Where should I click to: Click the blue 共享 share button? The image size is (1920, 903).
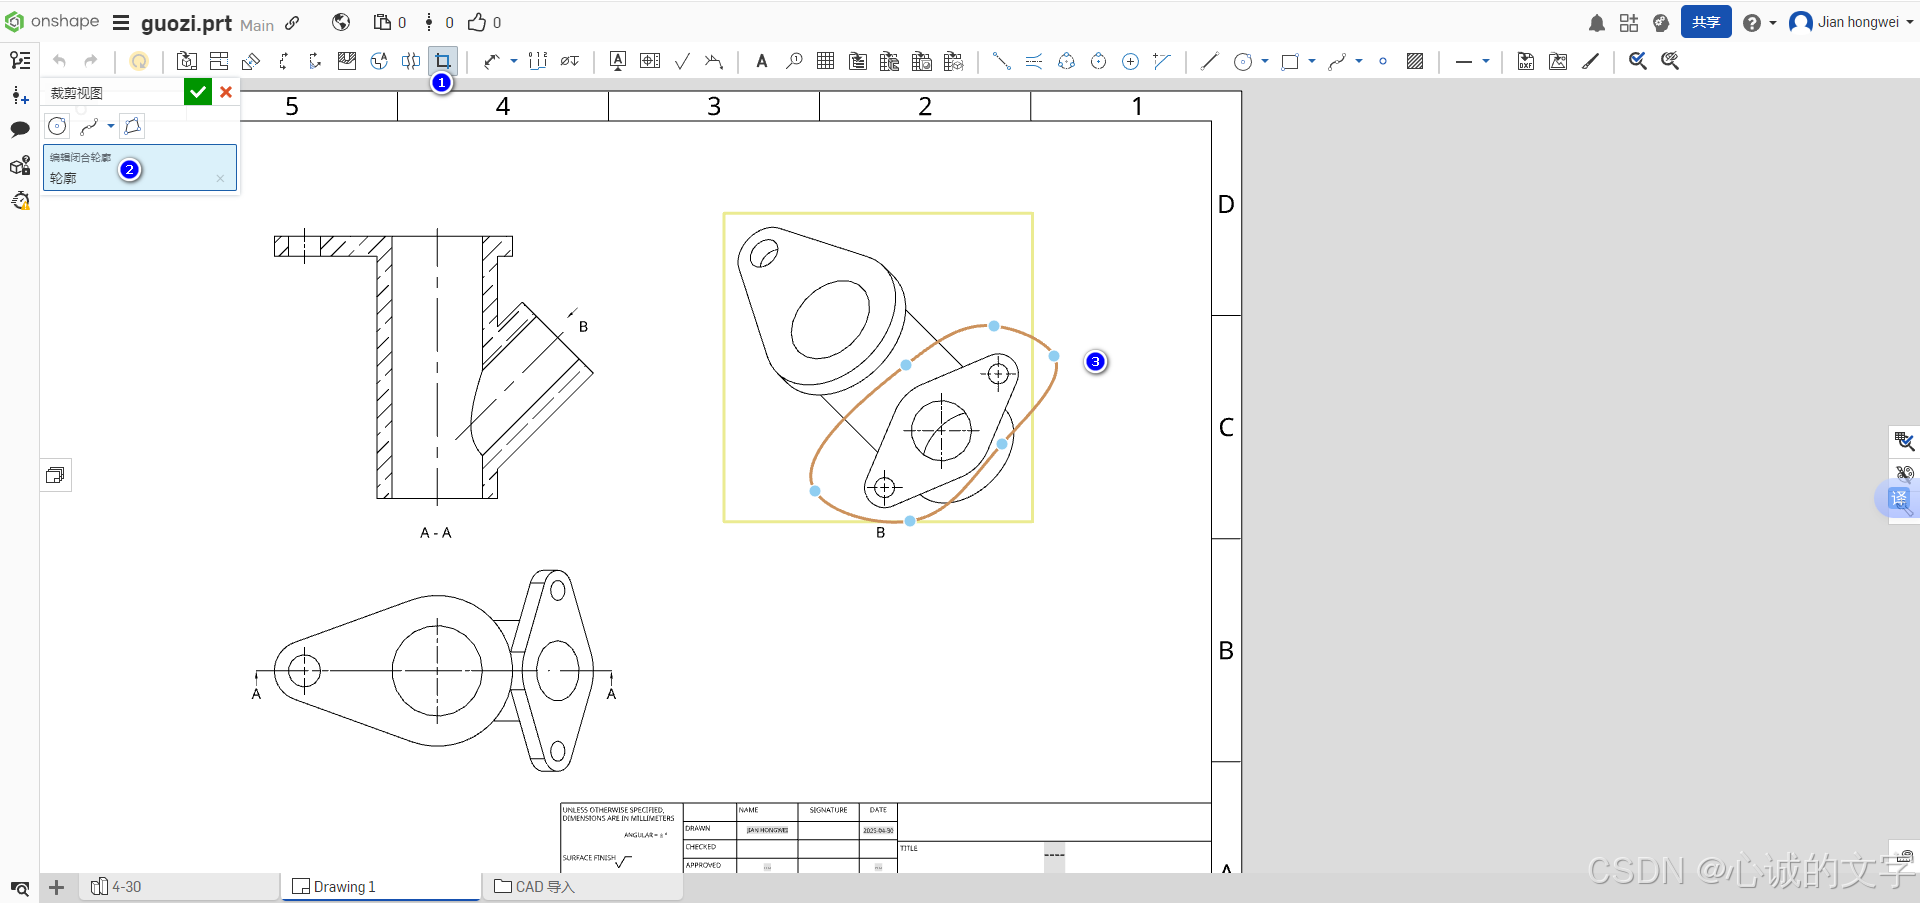pyautogui.click(x=1706, y=22)
